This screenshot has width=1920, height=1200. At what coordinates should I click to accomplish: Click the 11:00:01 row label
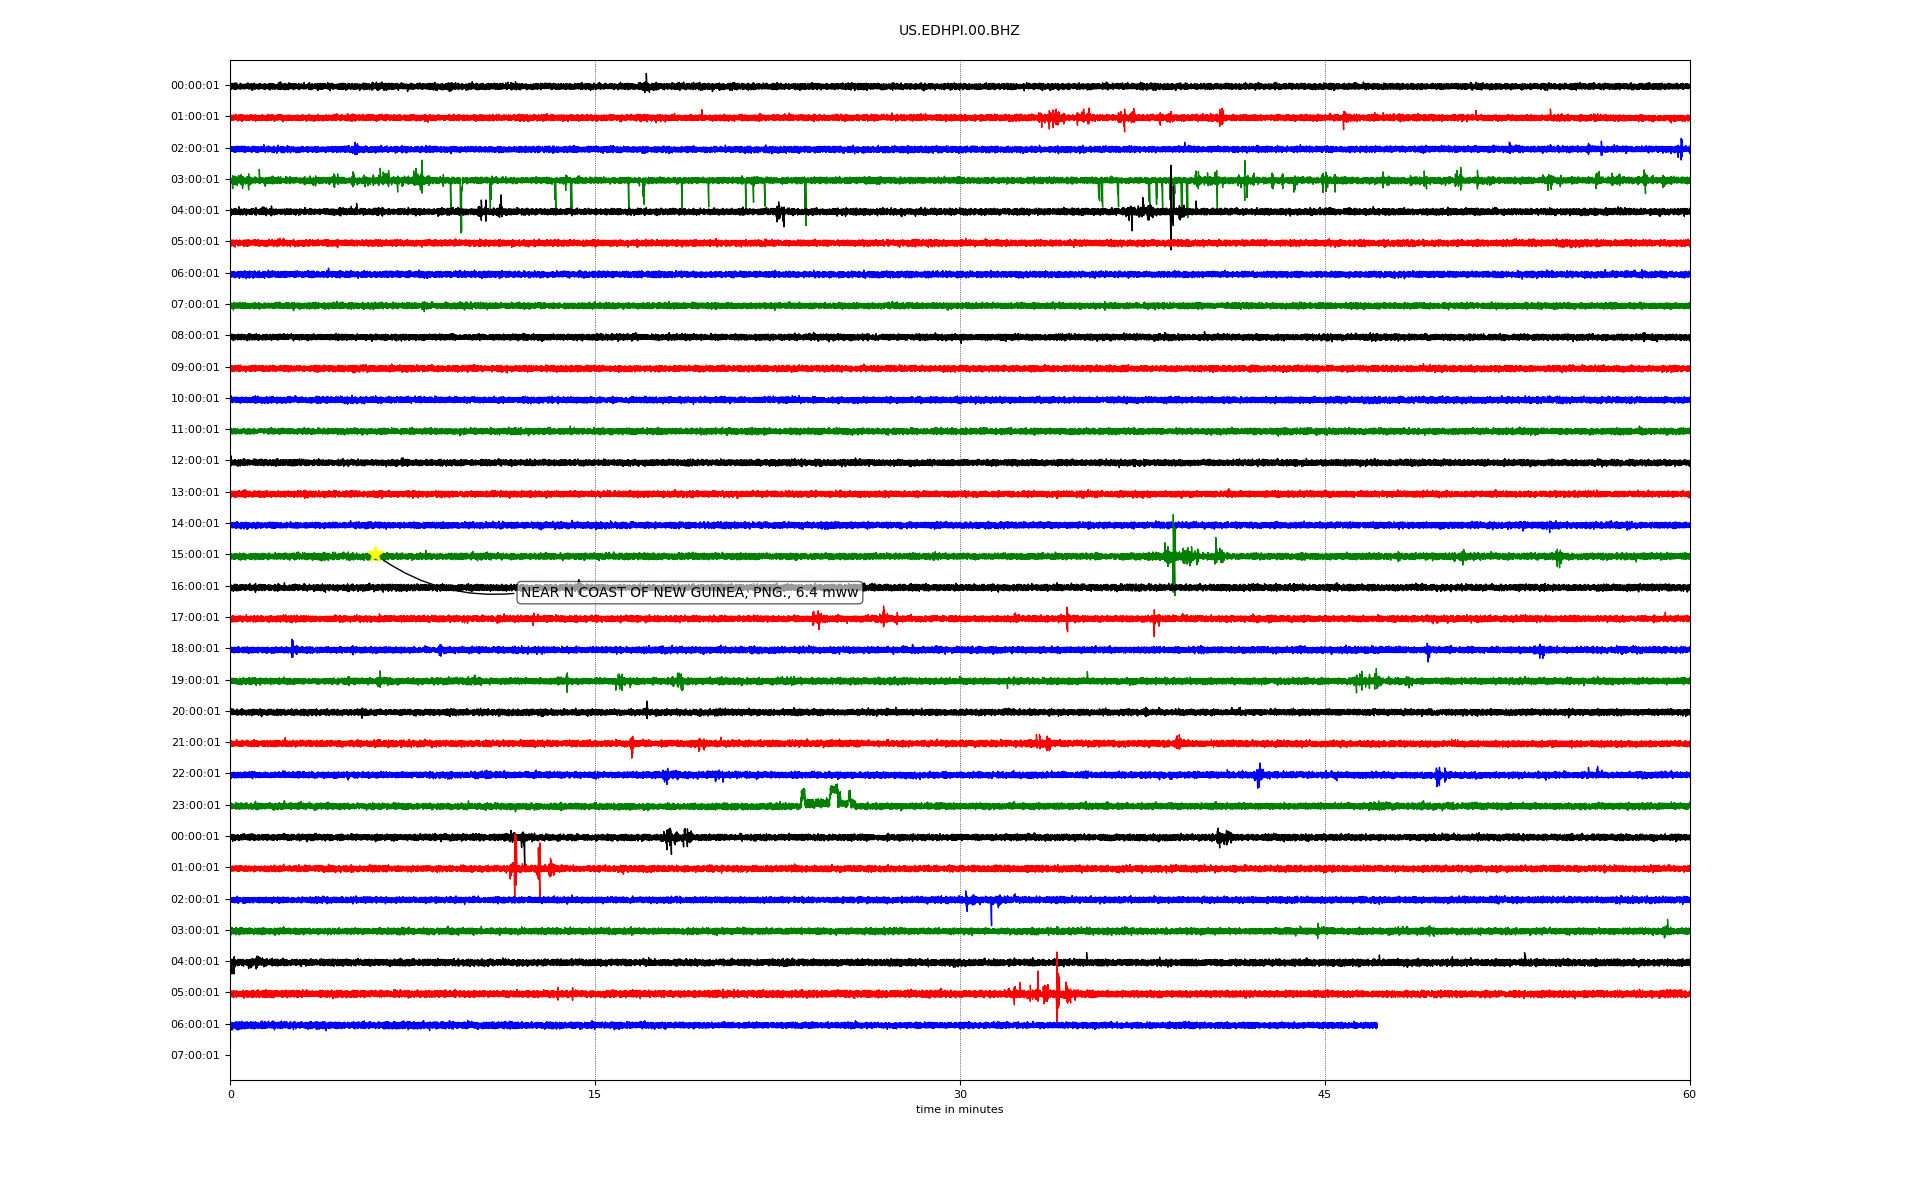(x=195, y=430)
